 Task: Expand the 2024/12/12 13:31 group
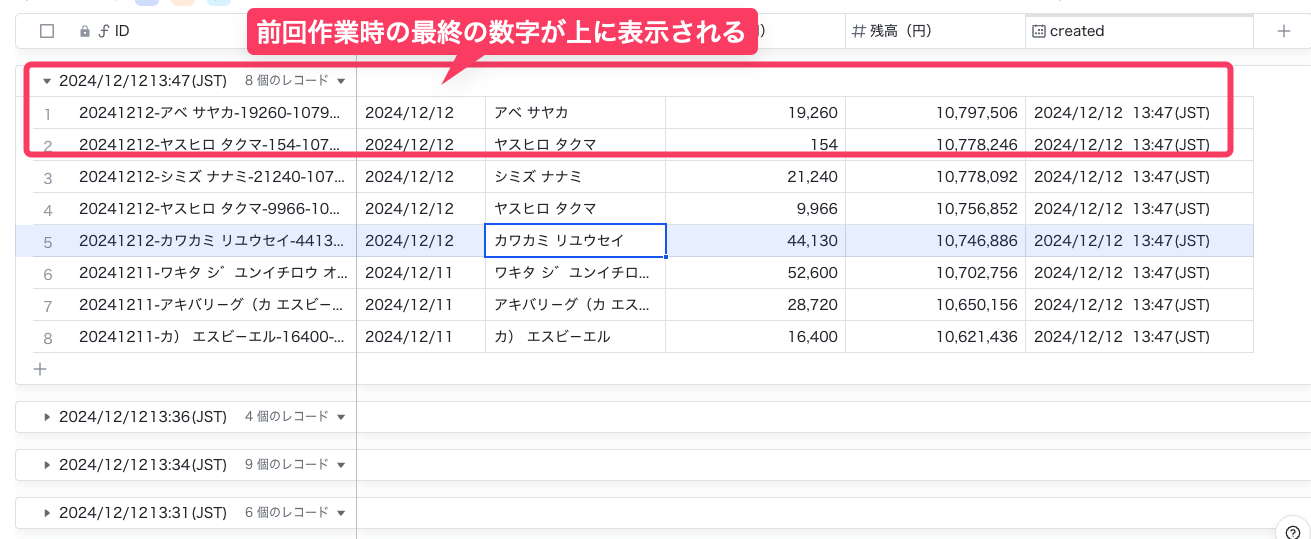(x=47, y=513)
